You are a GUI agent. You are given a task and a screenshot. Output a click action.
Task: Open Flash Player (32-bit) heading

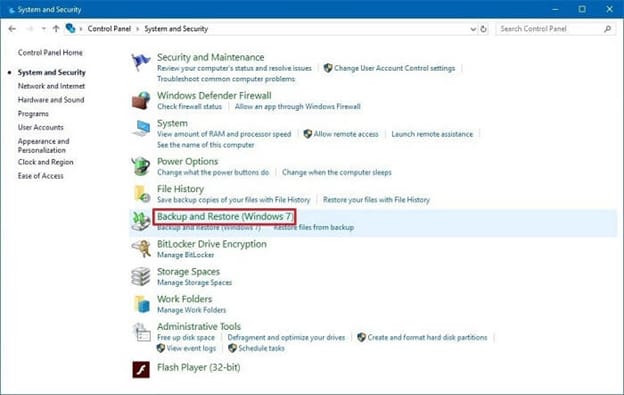coord(199,367)
